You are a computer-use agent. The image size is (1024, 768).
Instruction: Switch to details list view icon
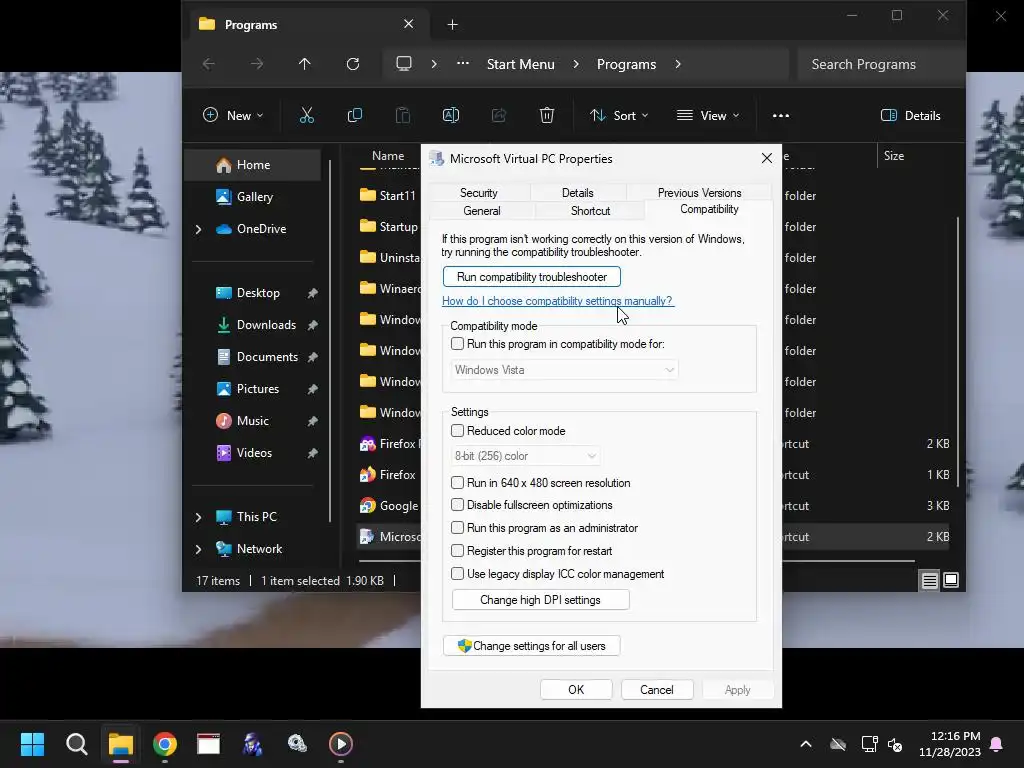(x=929, y=580)
